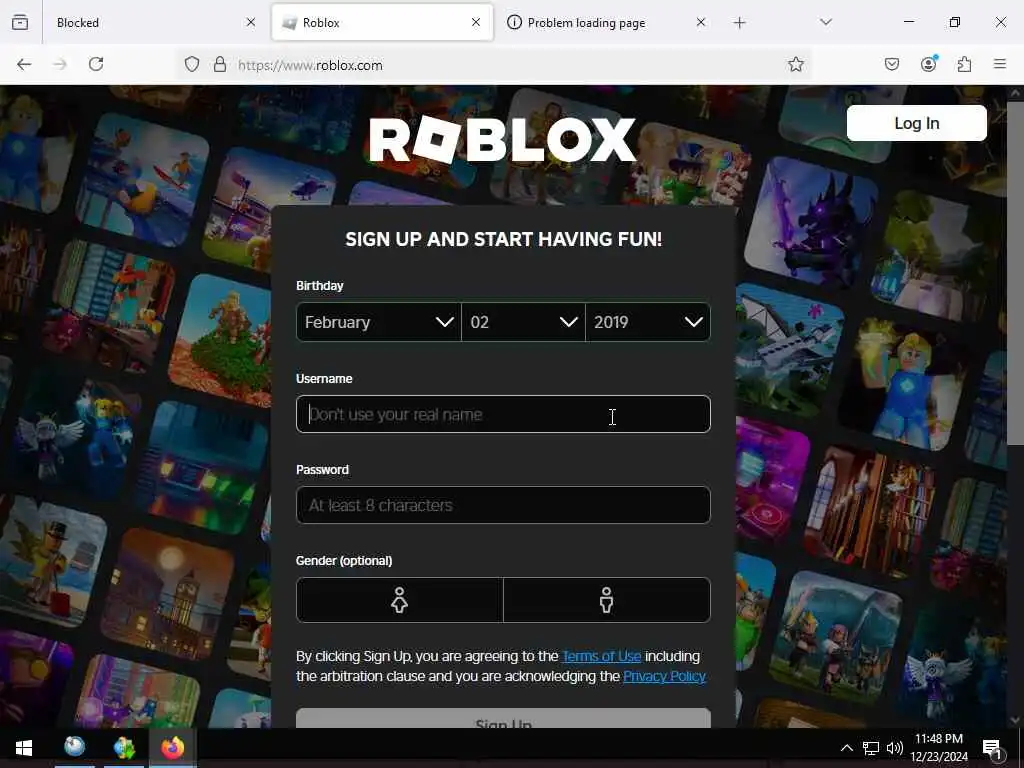This screenshot has width=1024, height=768.
Task: Open the globe app in taskbar
Action: click(x=74, y=746)
